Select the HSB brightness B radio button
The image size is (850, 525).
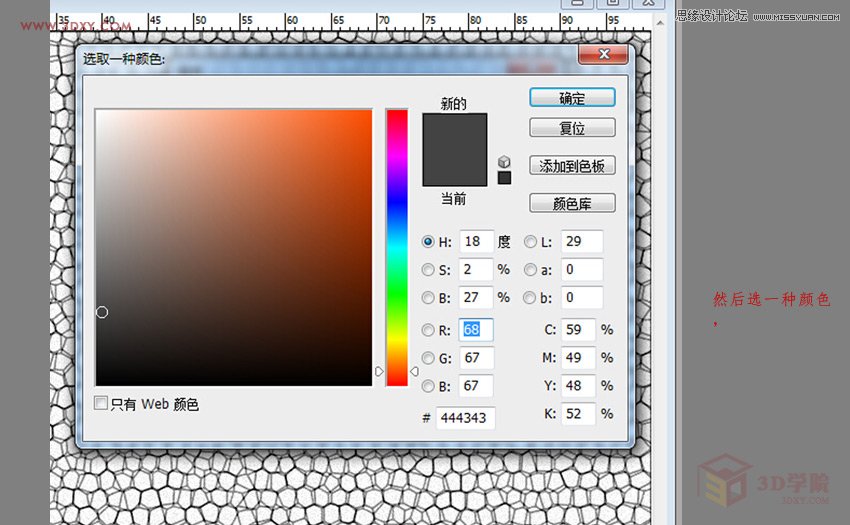pos(428,297)
